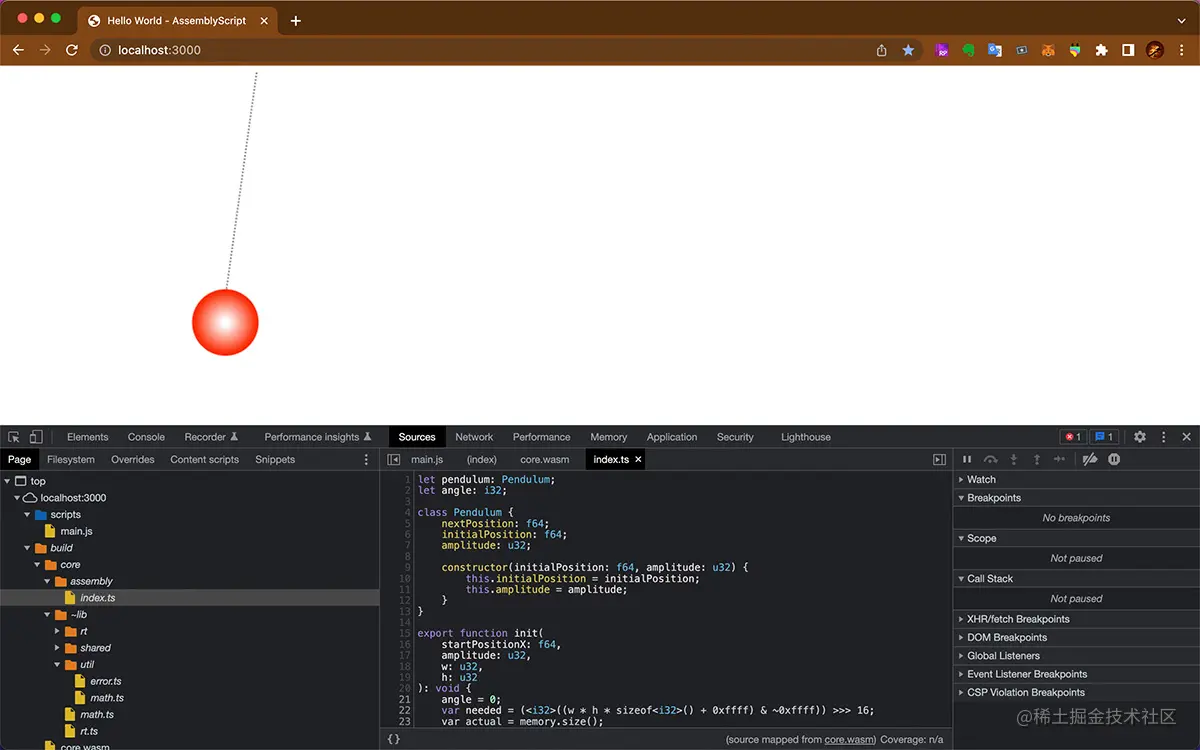Open the red error count badge
The width and height of the screenshot is (1200, 750).
1073,437
